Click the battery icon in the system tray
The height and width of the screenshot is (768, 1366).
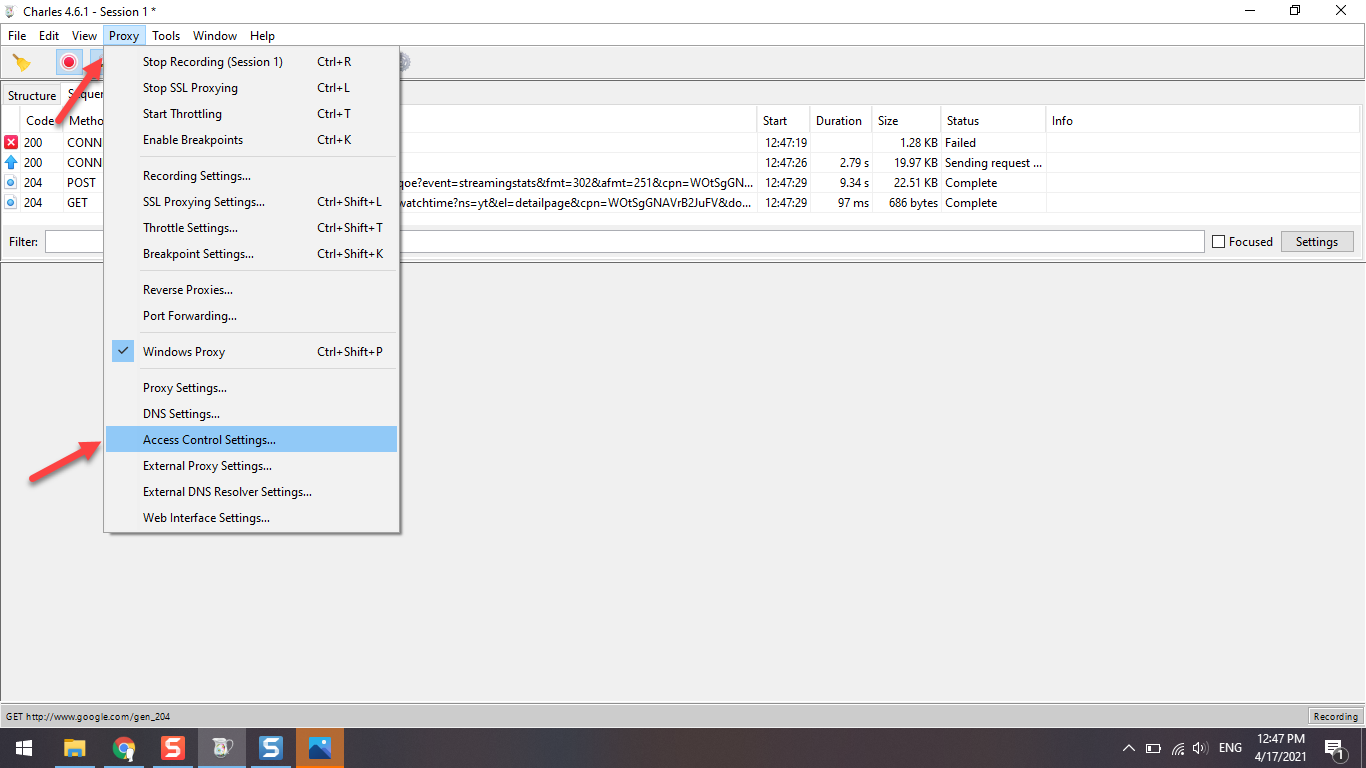pos(1153,748)
